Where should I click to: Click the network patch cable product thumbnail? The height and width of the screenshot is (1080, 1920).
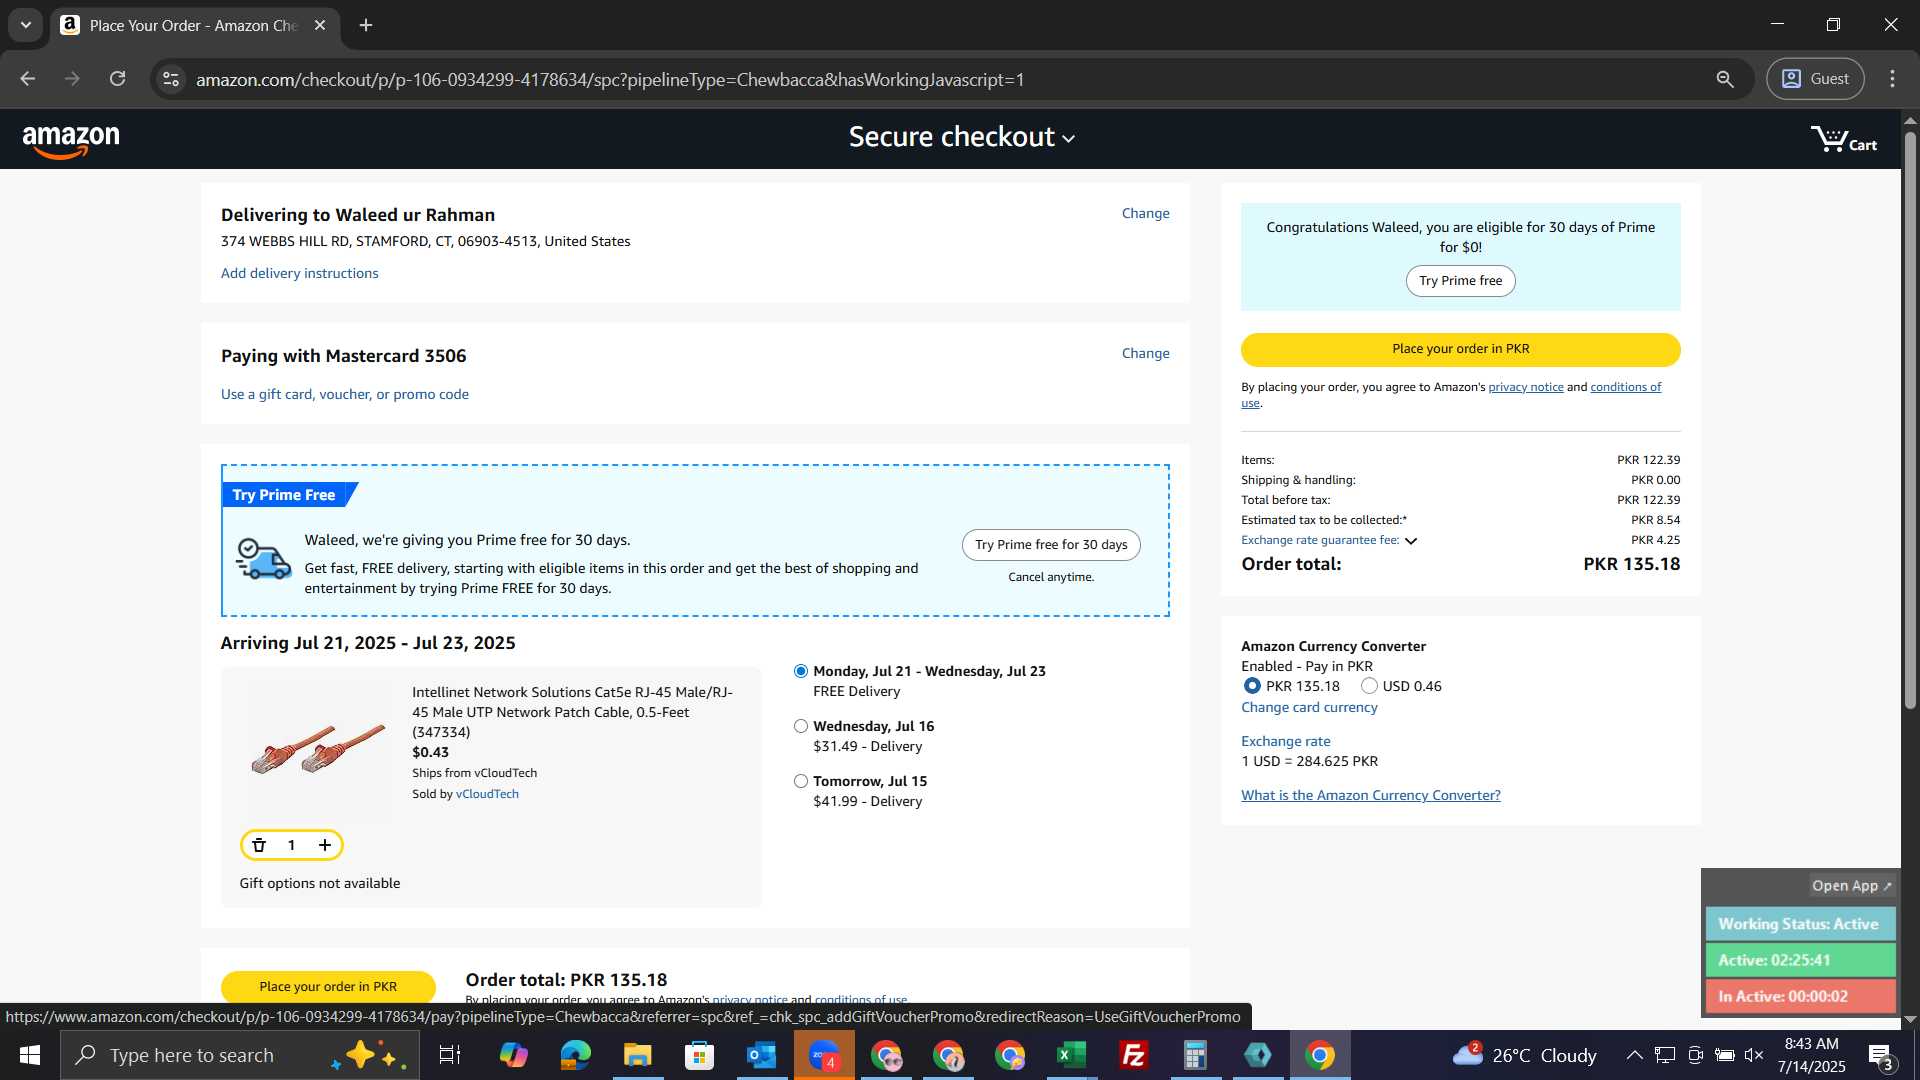(x=317, y=747)
